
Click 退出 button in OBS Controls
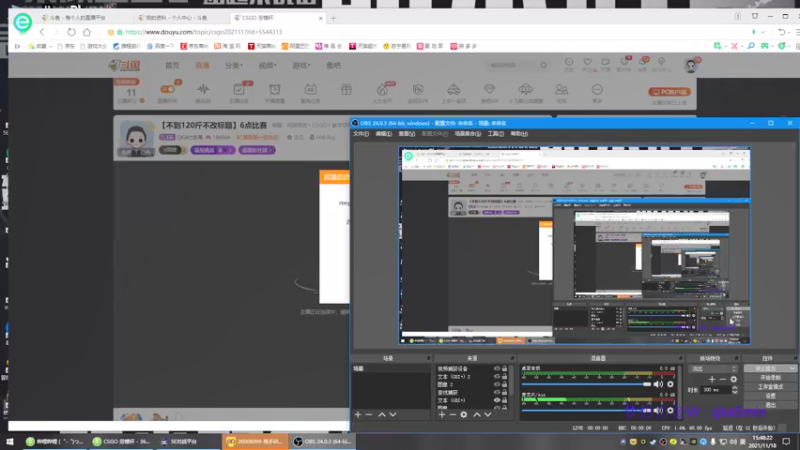click(x=770, y=405)
